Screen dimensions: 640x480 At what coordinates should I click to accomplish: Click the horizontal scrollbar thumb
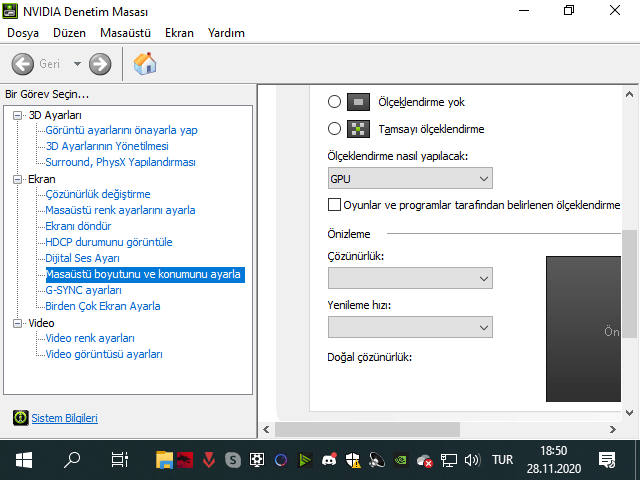(x=367, y=429)
